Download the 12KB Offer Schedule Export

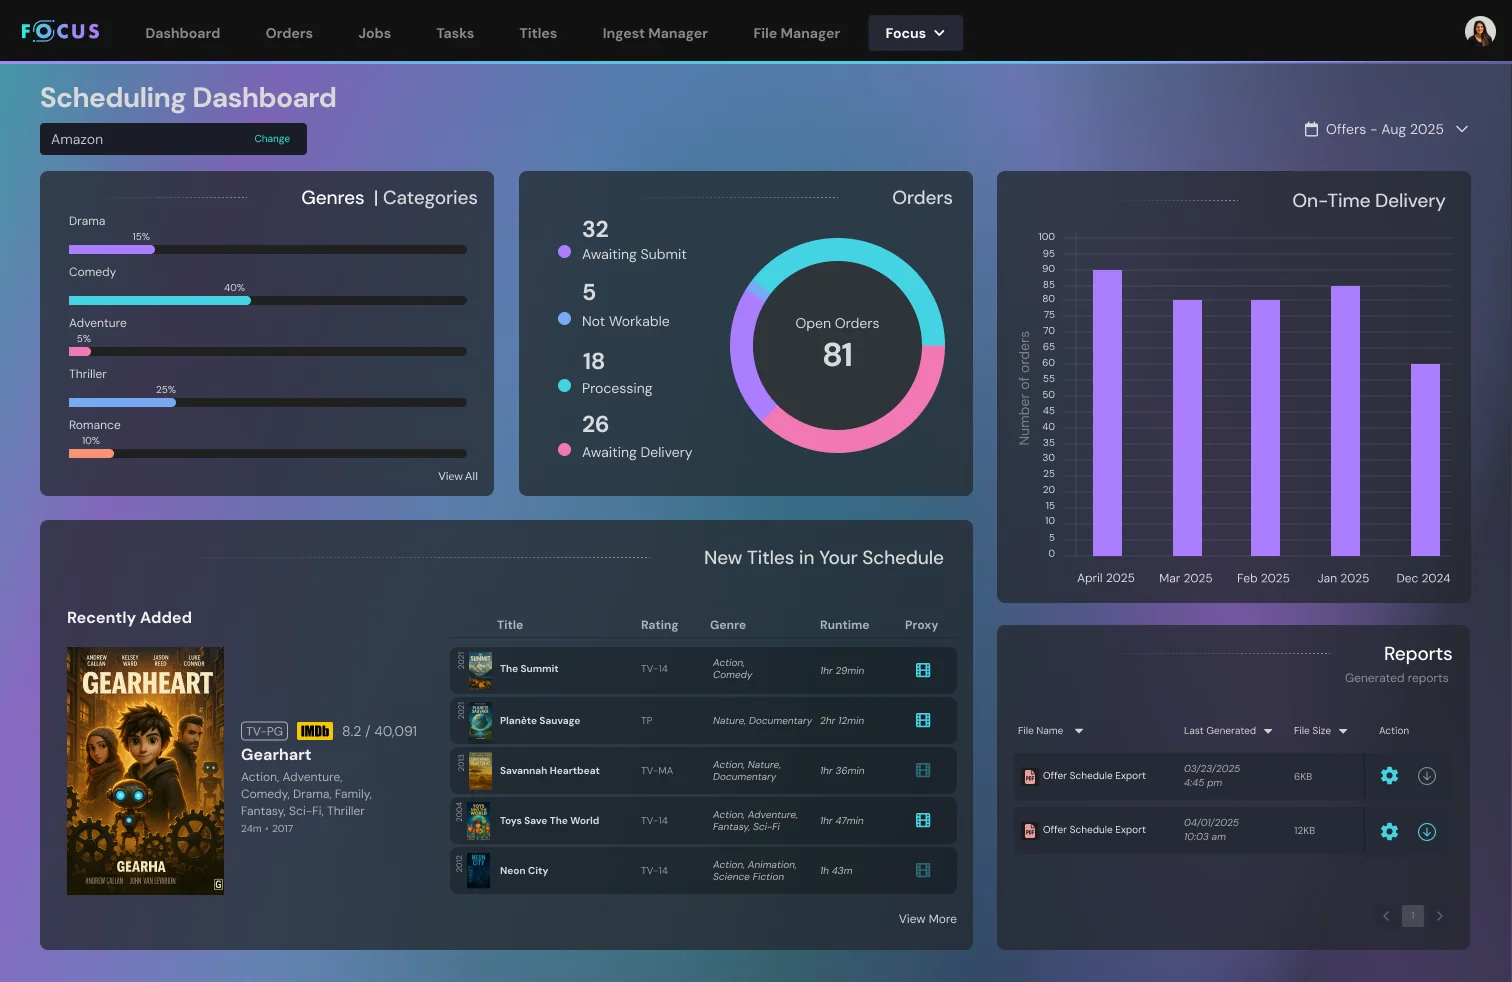pyautogui.click(x=1427, y=831)
